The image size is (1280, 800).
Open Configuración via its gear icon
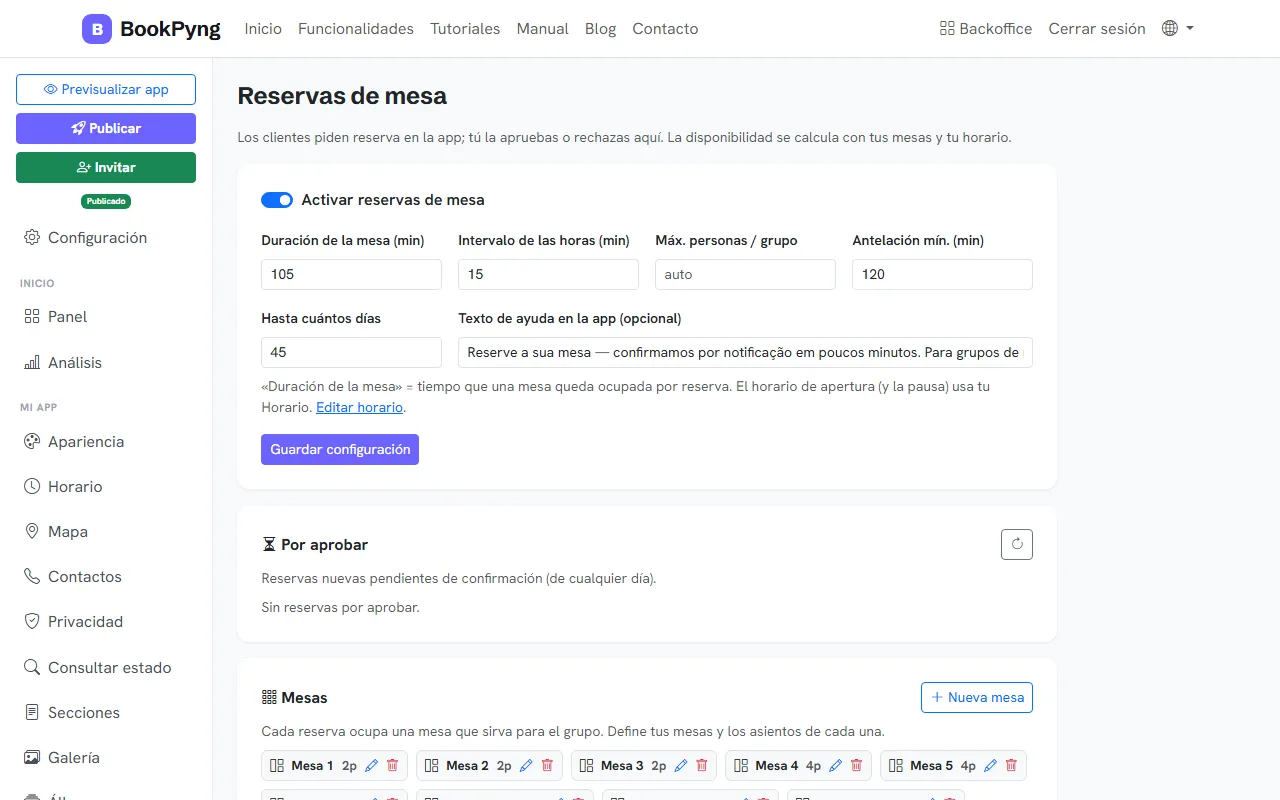pos(32,237)
